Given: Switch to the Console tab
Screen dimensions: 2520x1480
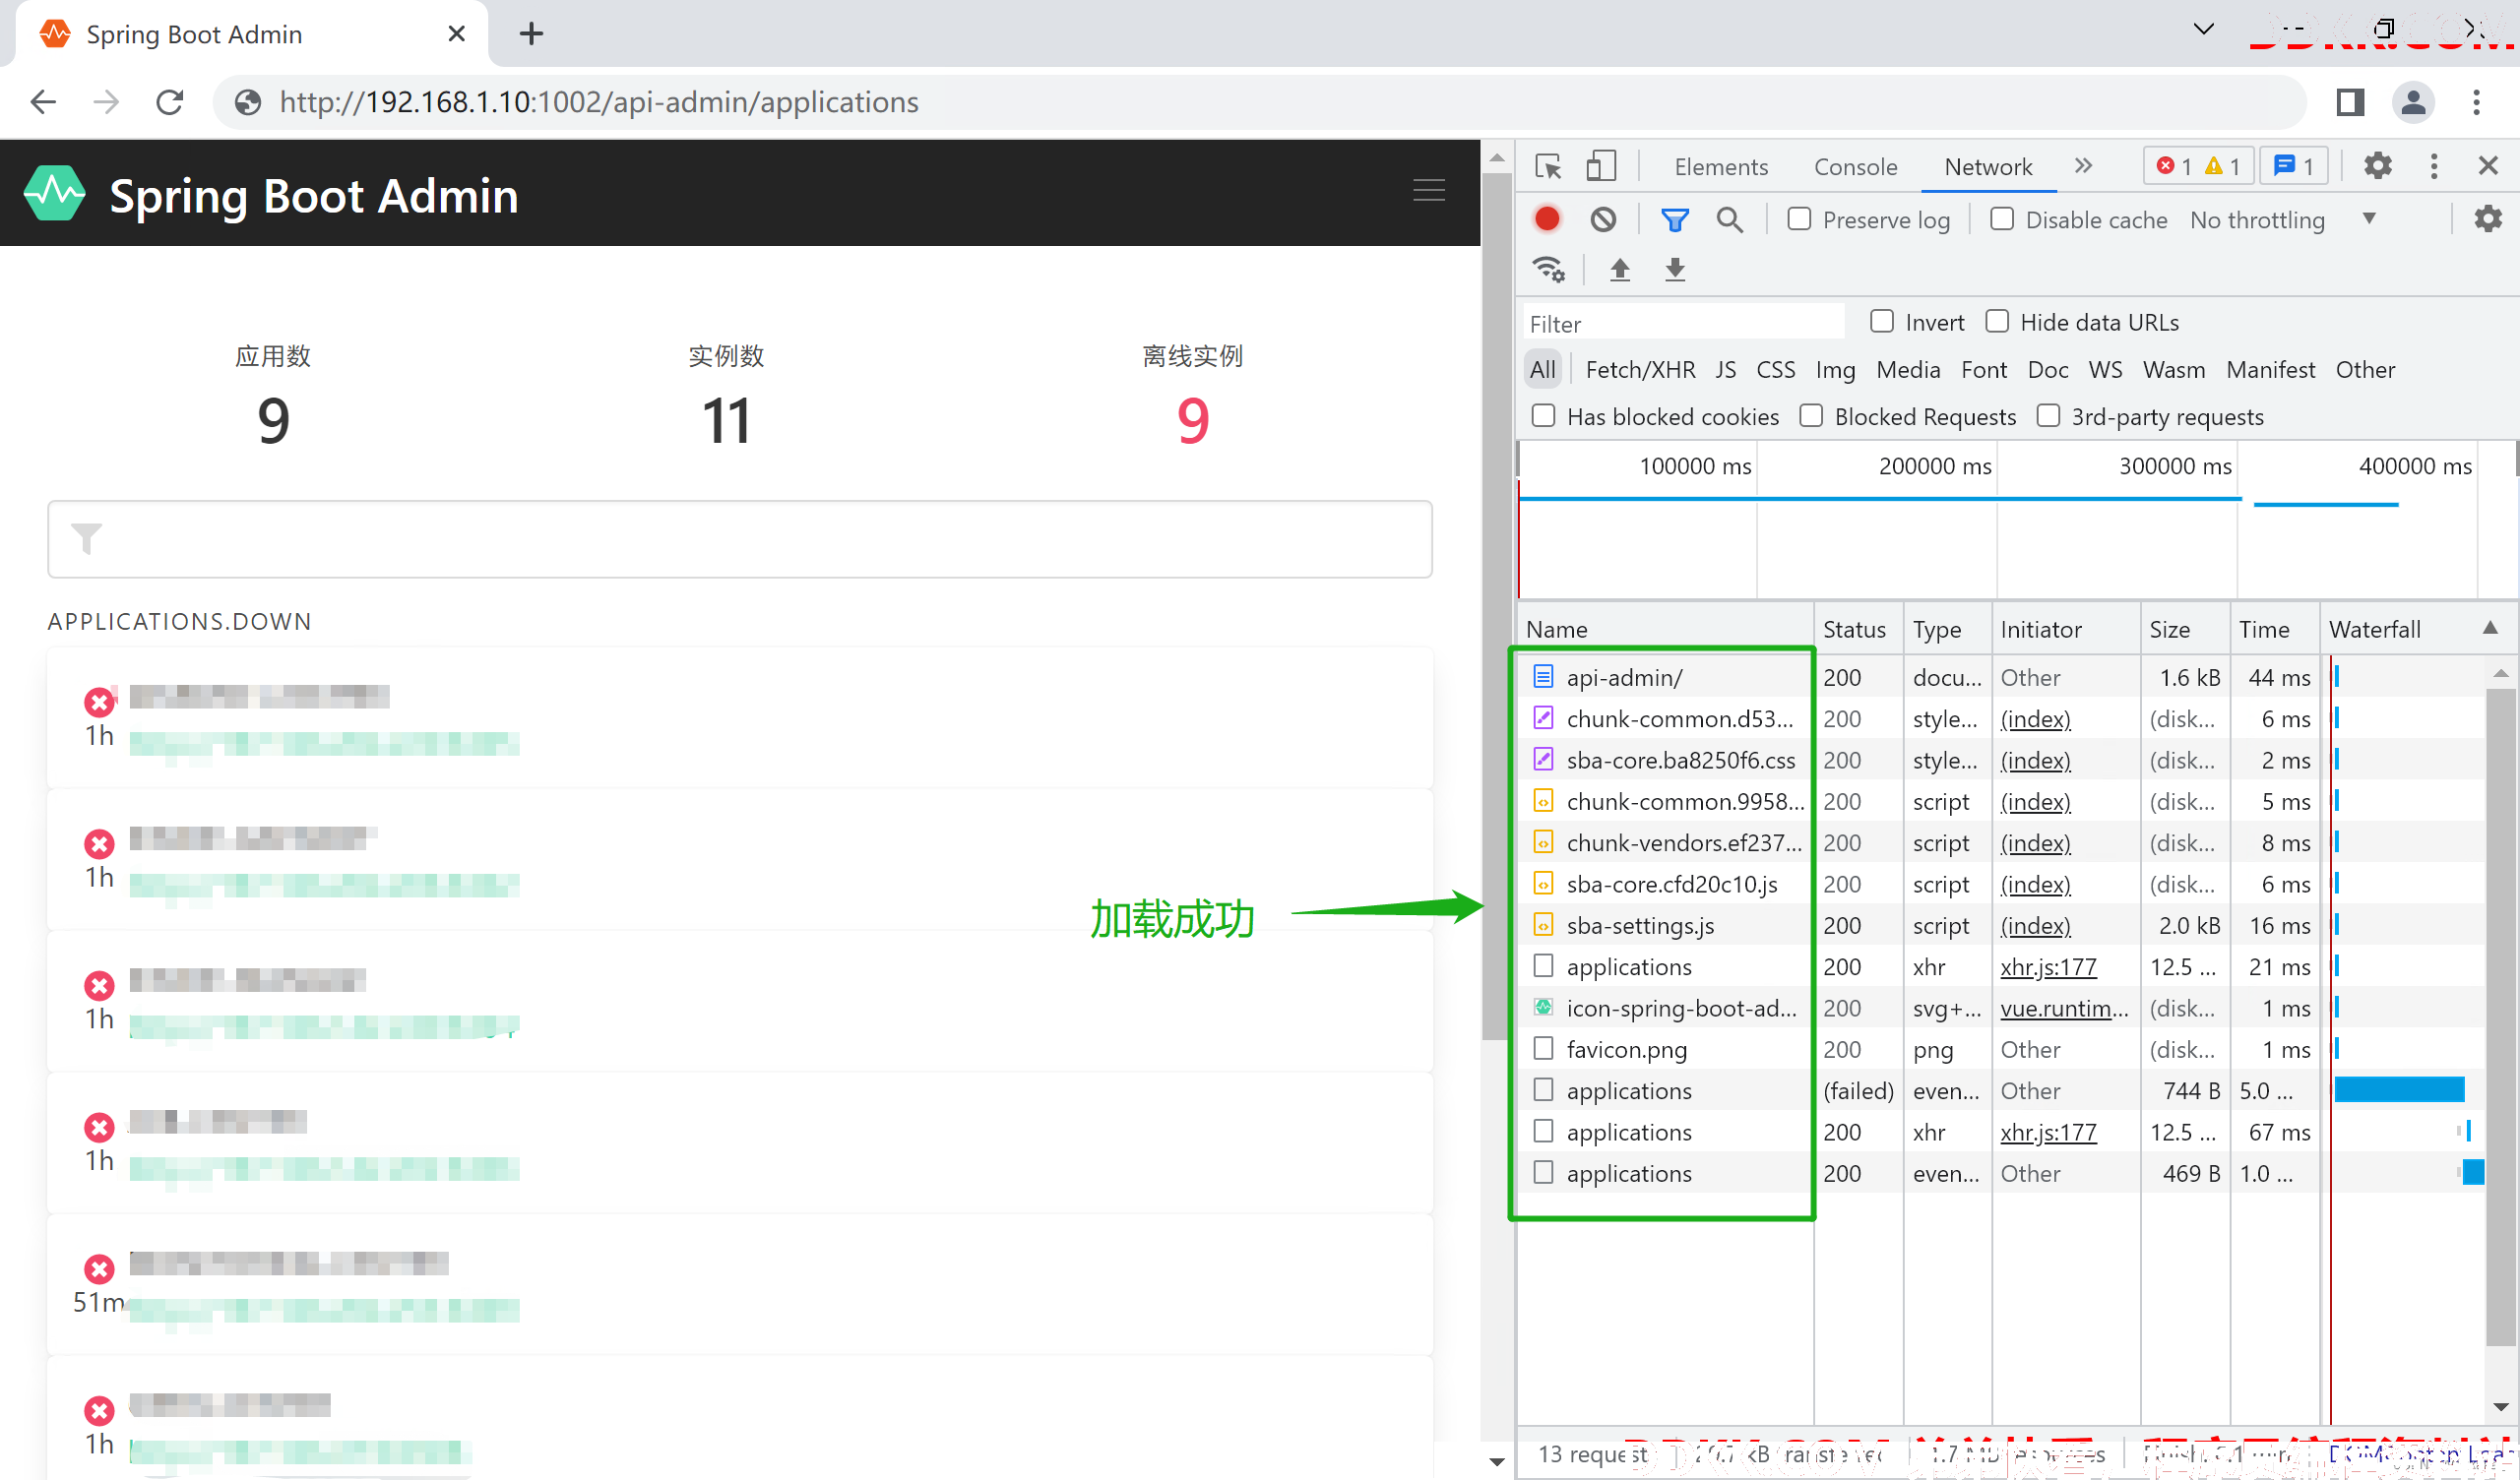Looking at the screenshot, I should (1855, 167).
